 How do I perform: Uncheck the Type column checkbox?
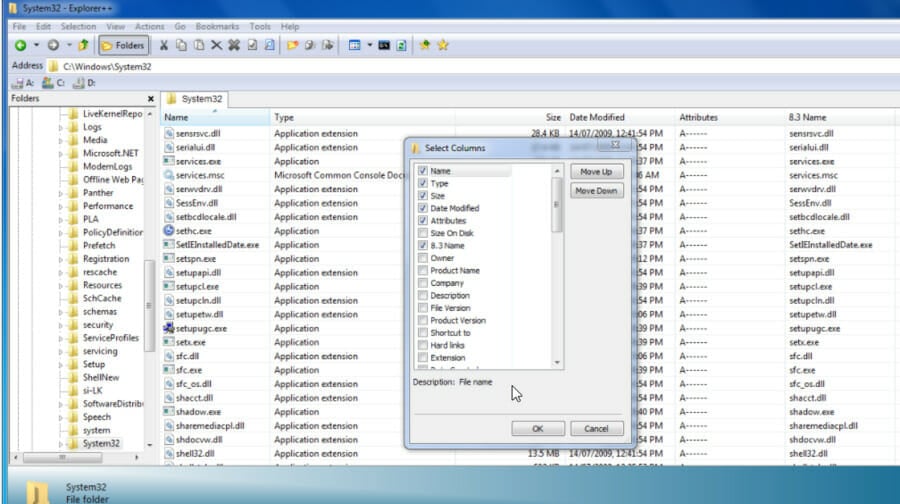point(423,183)
